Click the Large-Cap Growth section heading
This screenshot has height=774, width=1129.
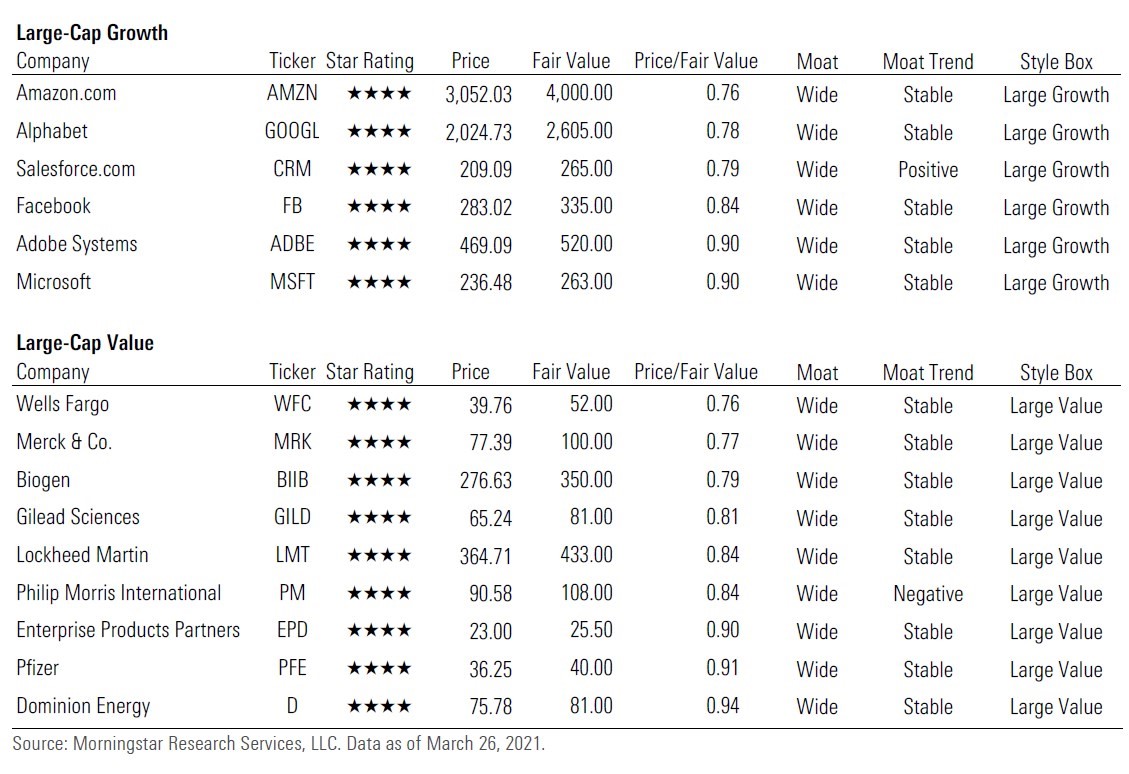pyautogui.click(x=92, y=32)
